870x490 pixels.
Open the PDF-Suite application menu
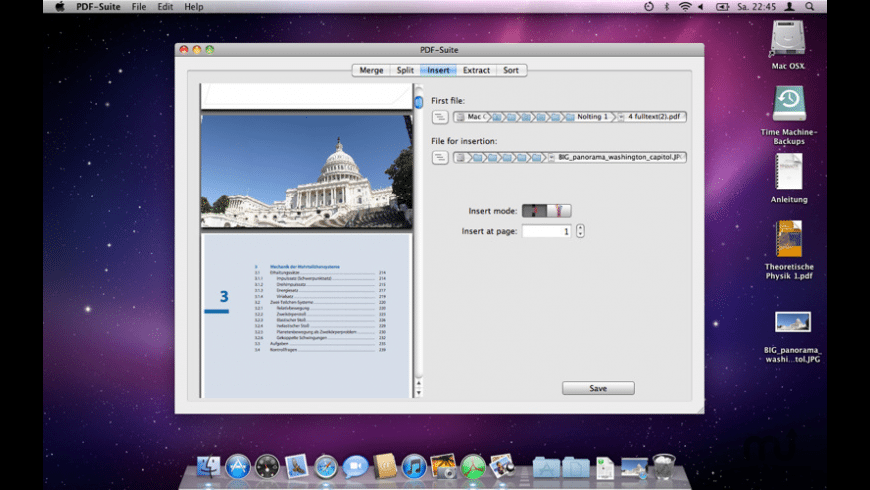click(x=98, y=7)
